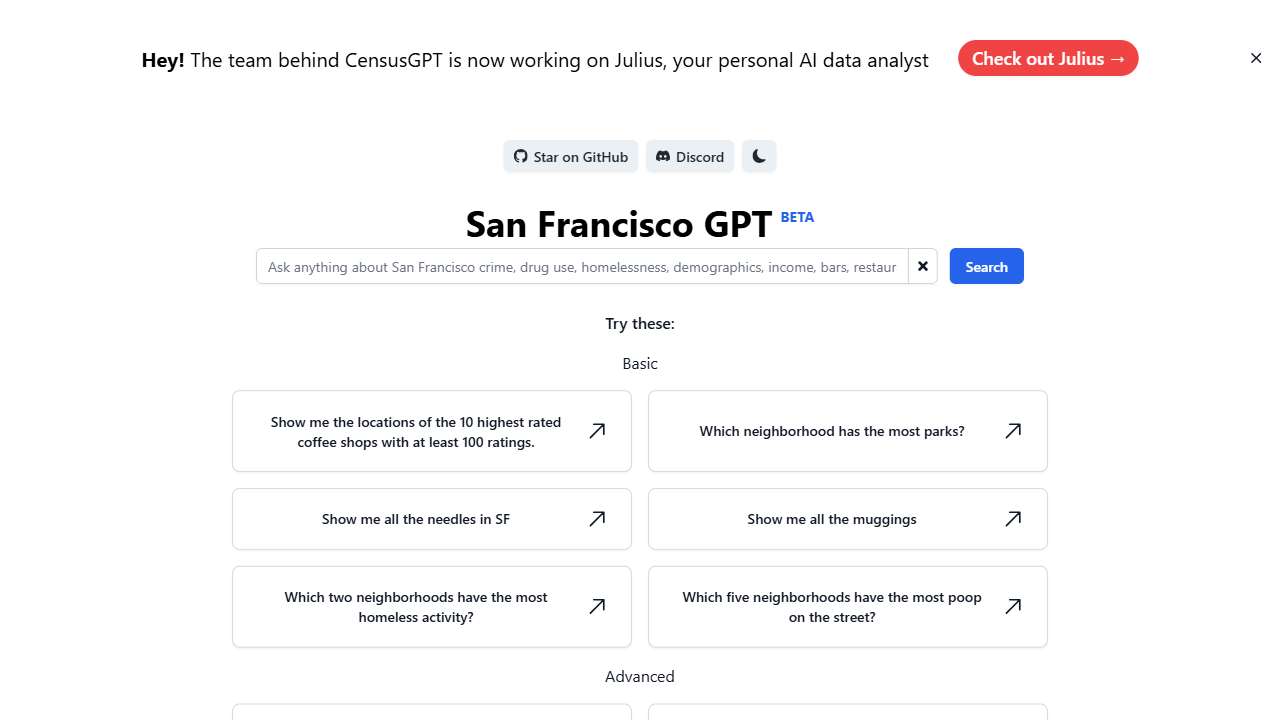The width and height of the screenshot is (1280, 720).
Task: Click the arrow on the muggings suggestion
Action: pos(1012,519)
